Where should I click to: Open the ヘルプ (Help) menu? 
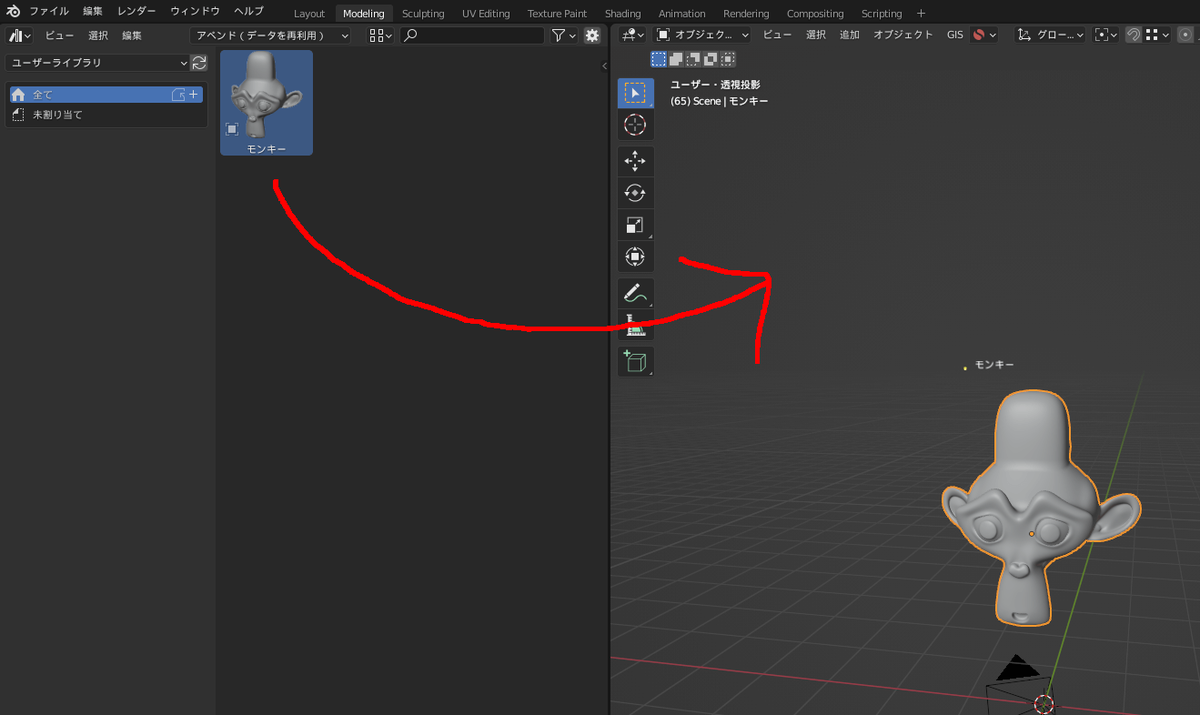(248, 11)
